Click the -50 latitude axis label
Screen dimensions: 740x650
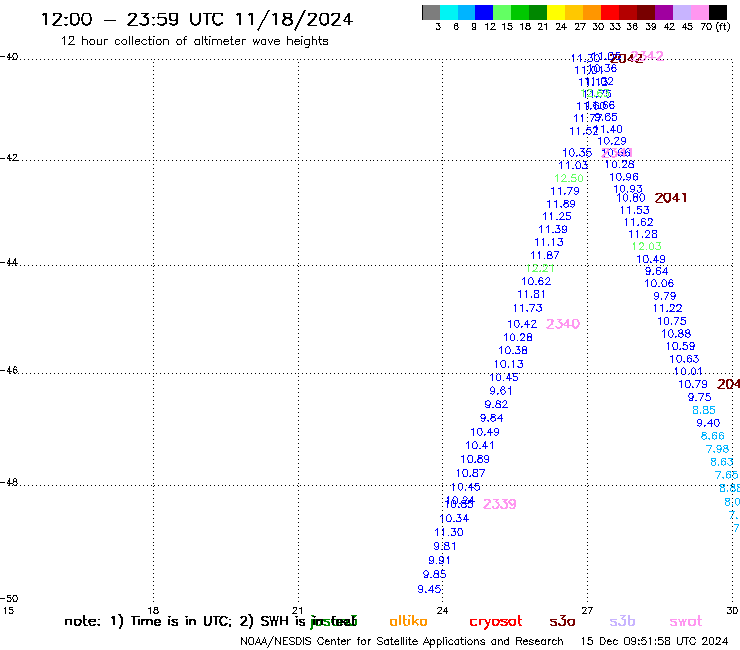pyautogui.click(x=9, y=599)
